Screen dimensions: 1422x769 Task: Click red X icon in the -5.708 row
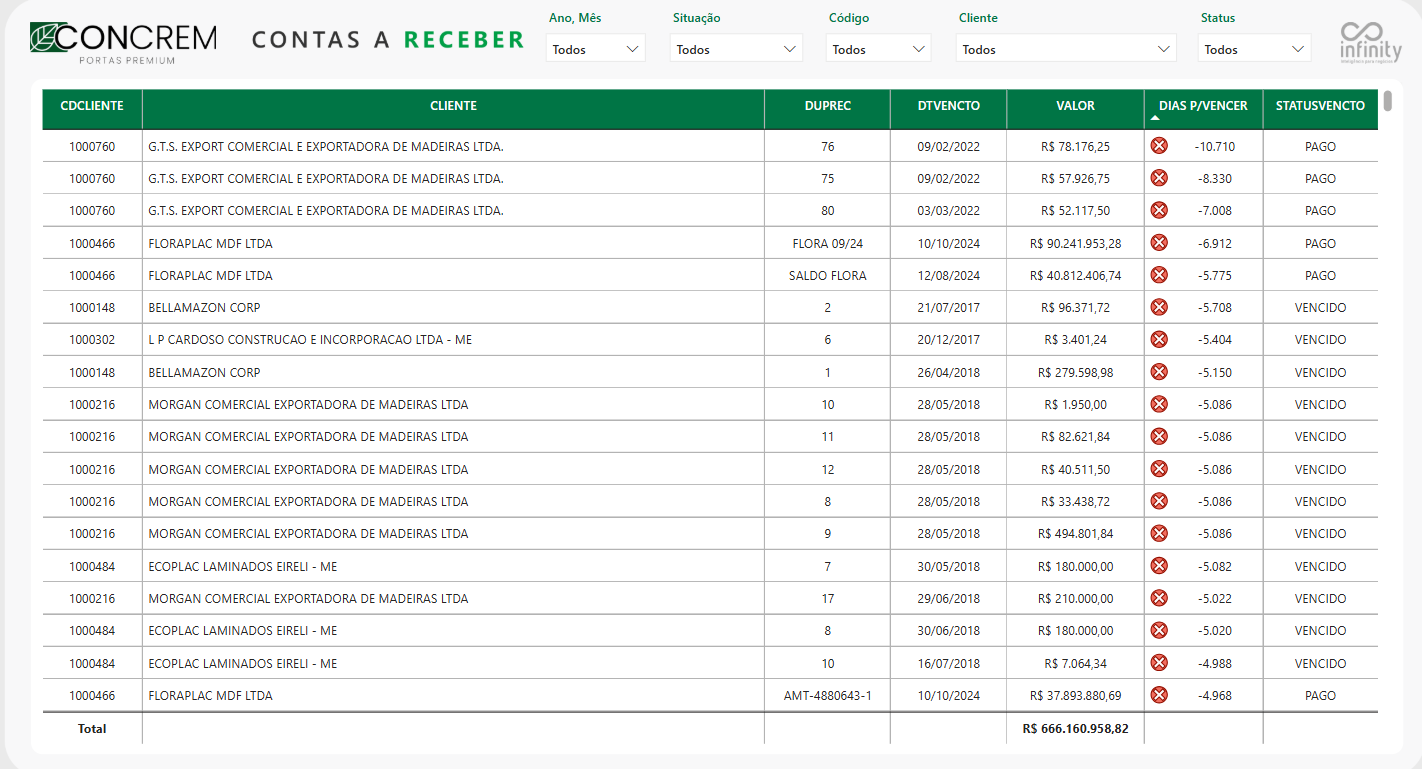pos(1159,307)
